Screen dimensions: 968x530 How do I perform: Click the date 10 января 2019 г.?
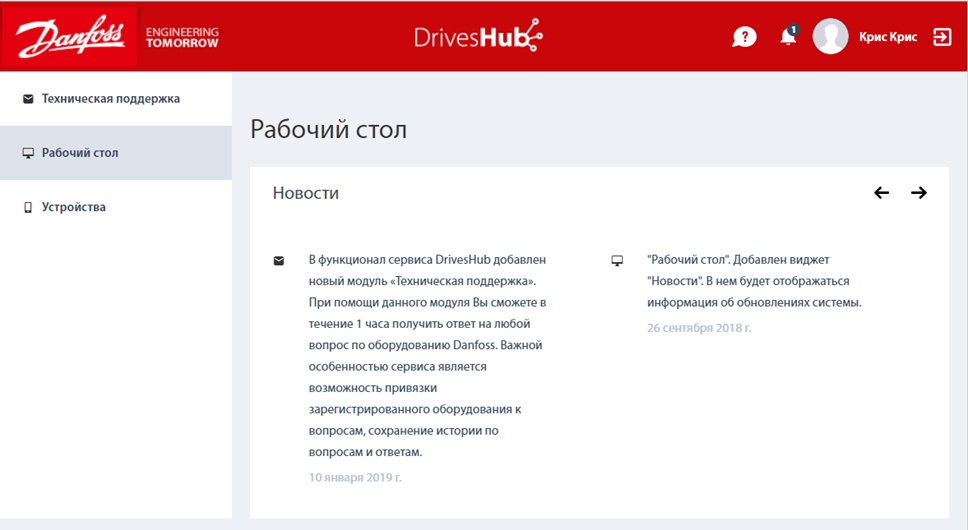tap(355, 477)
